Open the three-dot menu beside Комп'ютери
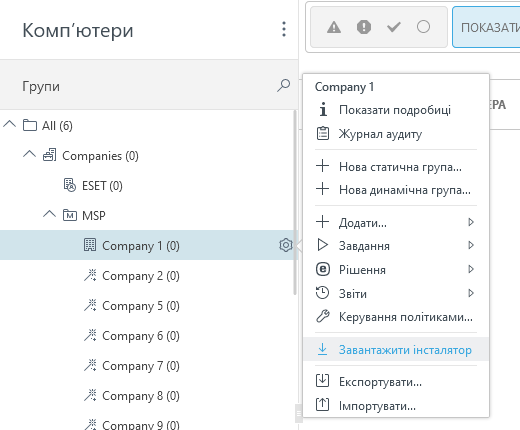 coord(284,29)
